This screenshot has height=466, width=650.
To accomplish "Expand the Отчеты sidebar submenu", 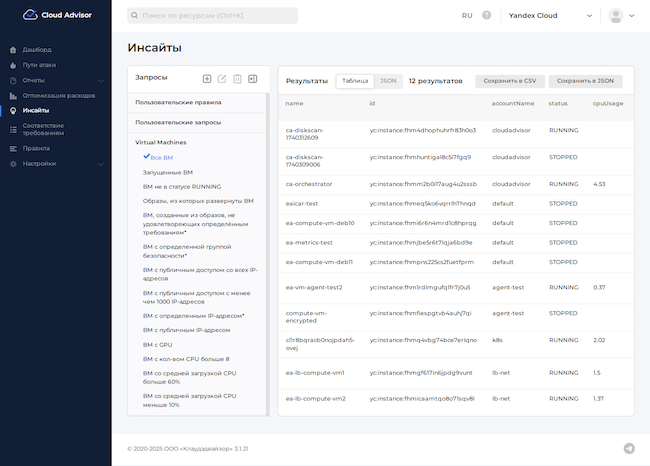I will click(100, 80).
